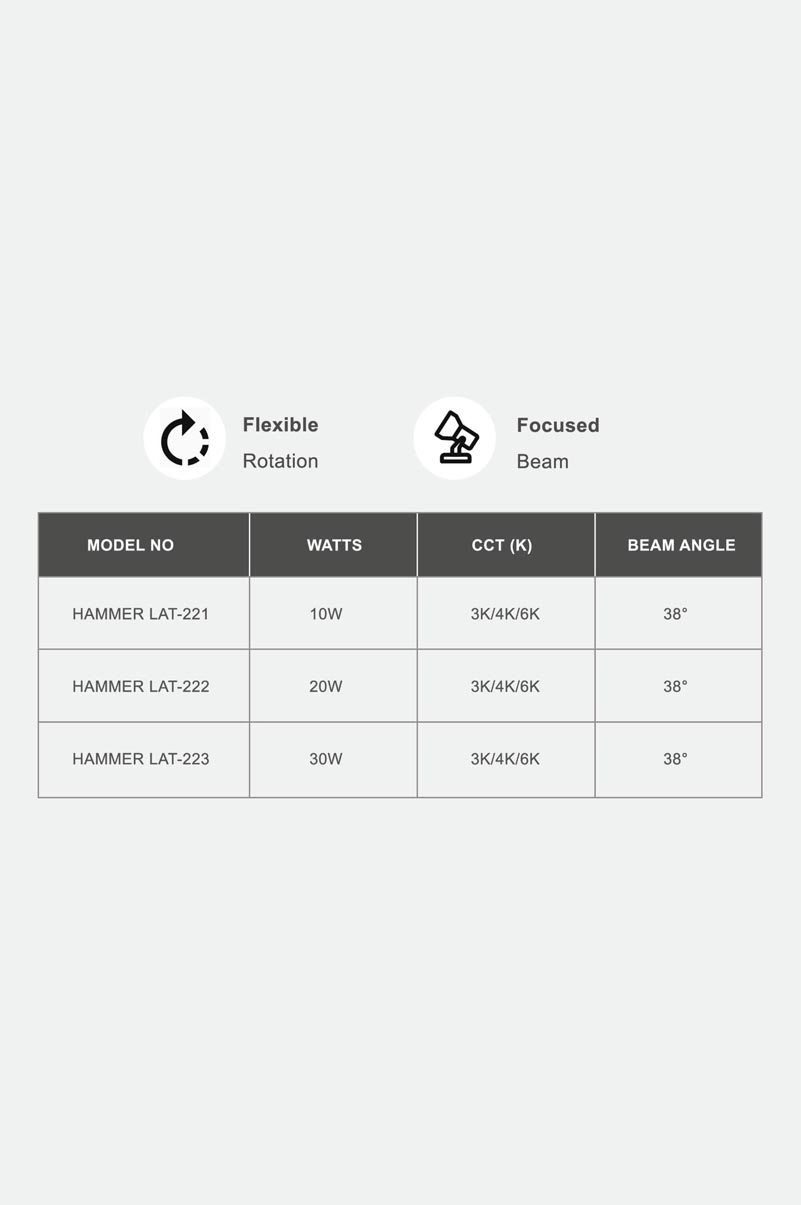801x1205 pixels.
Task: Select the MODEL NO column header
Action: pos(130,545)
